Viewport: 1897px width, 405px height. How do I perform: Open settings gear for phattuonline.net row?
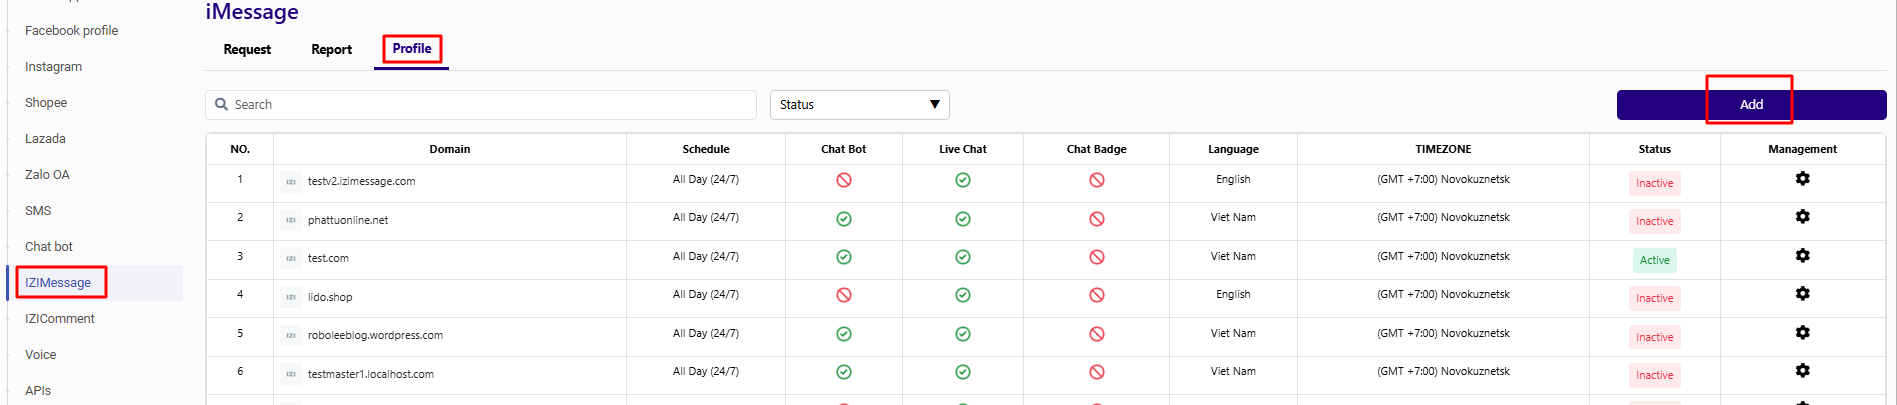pos(1802,217)
